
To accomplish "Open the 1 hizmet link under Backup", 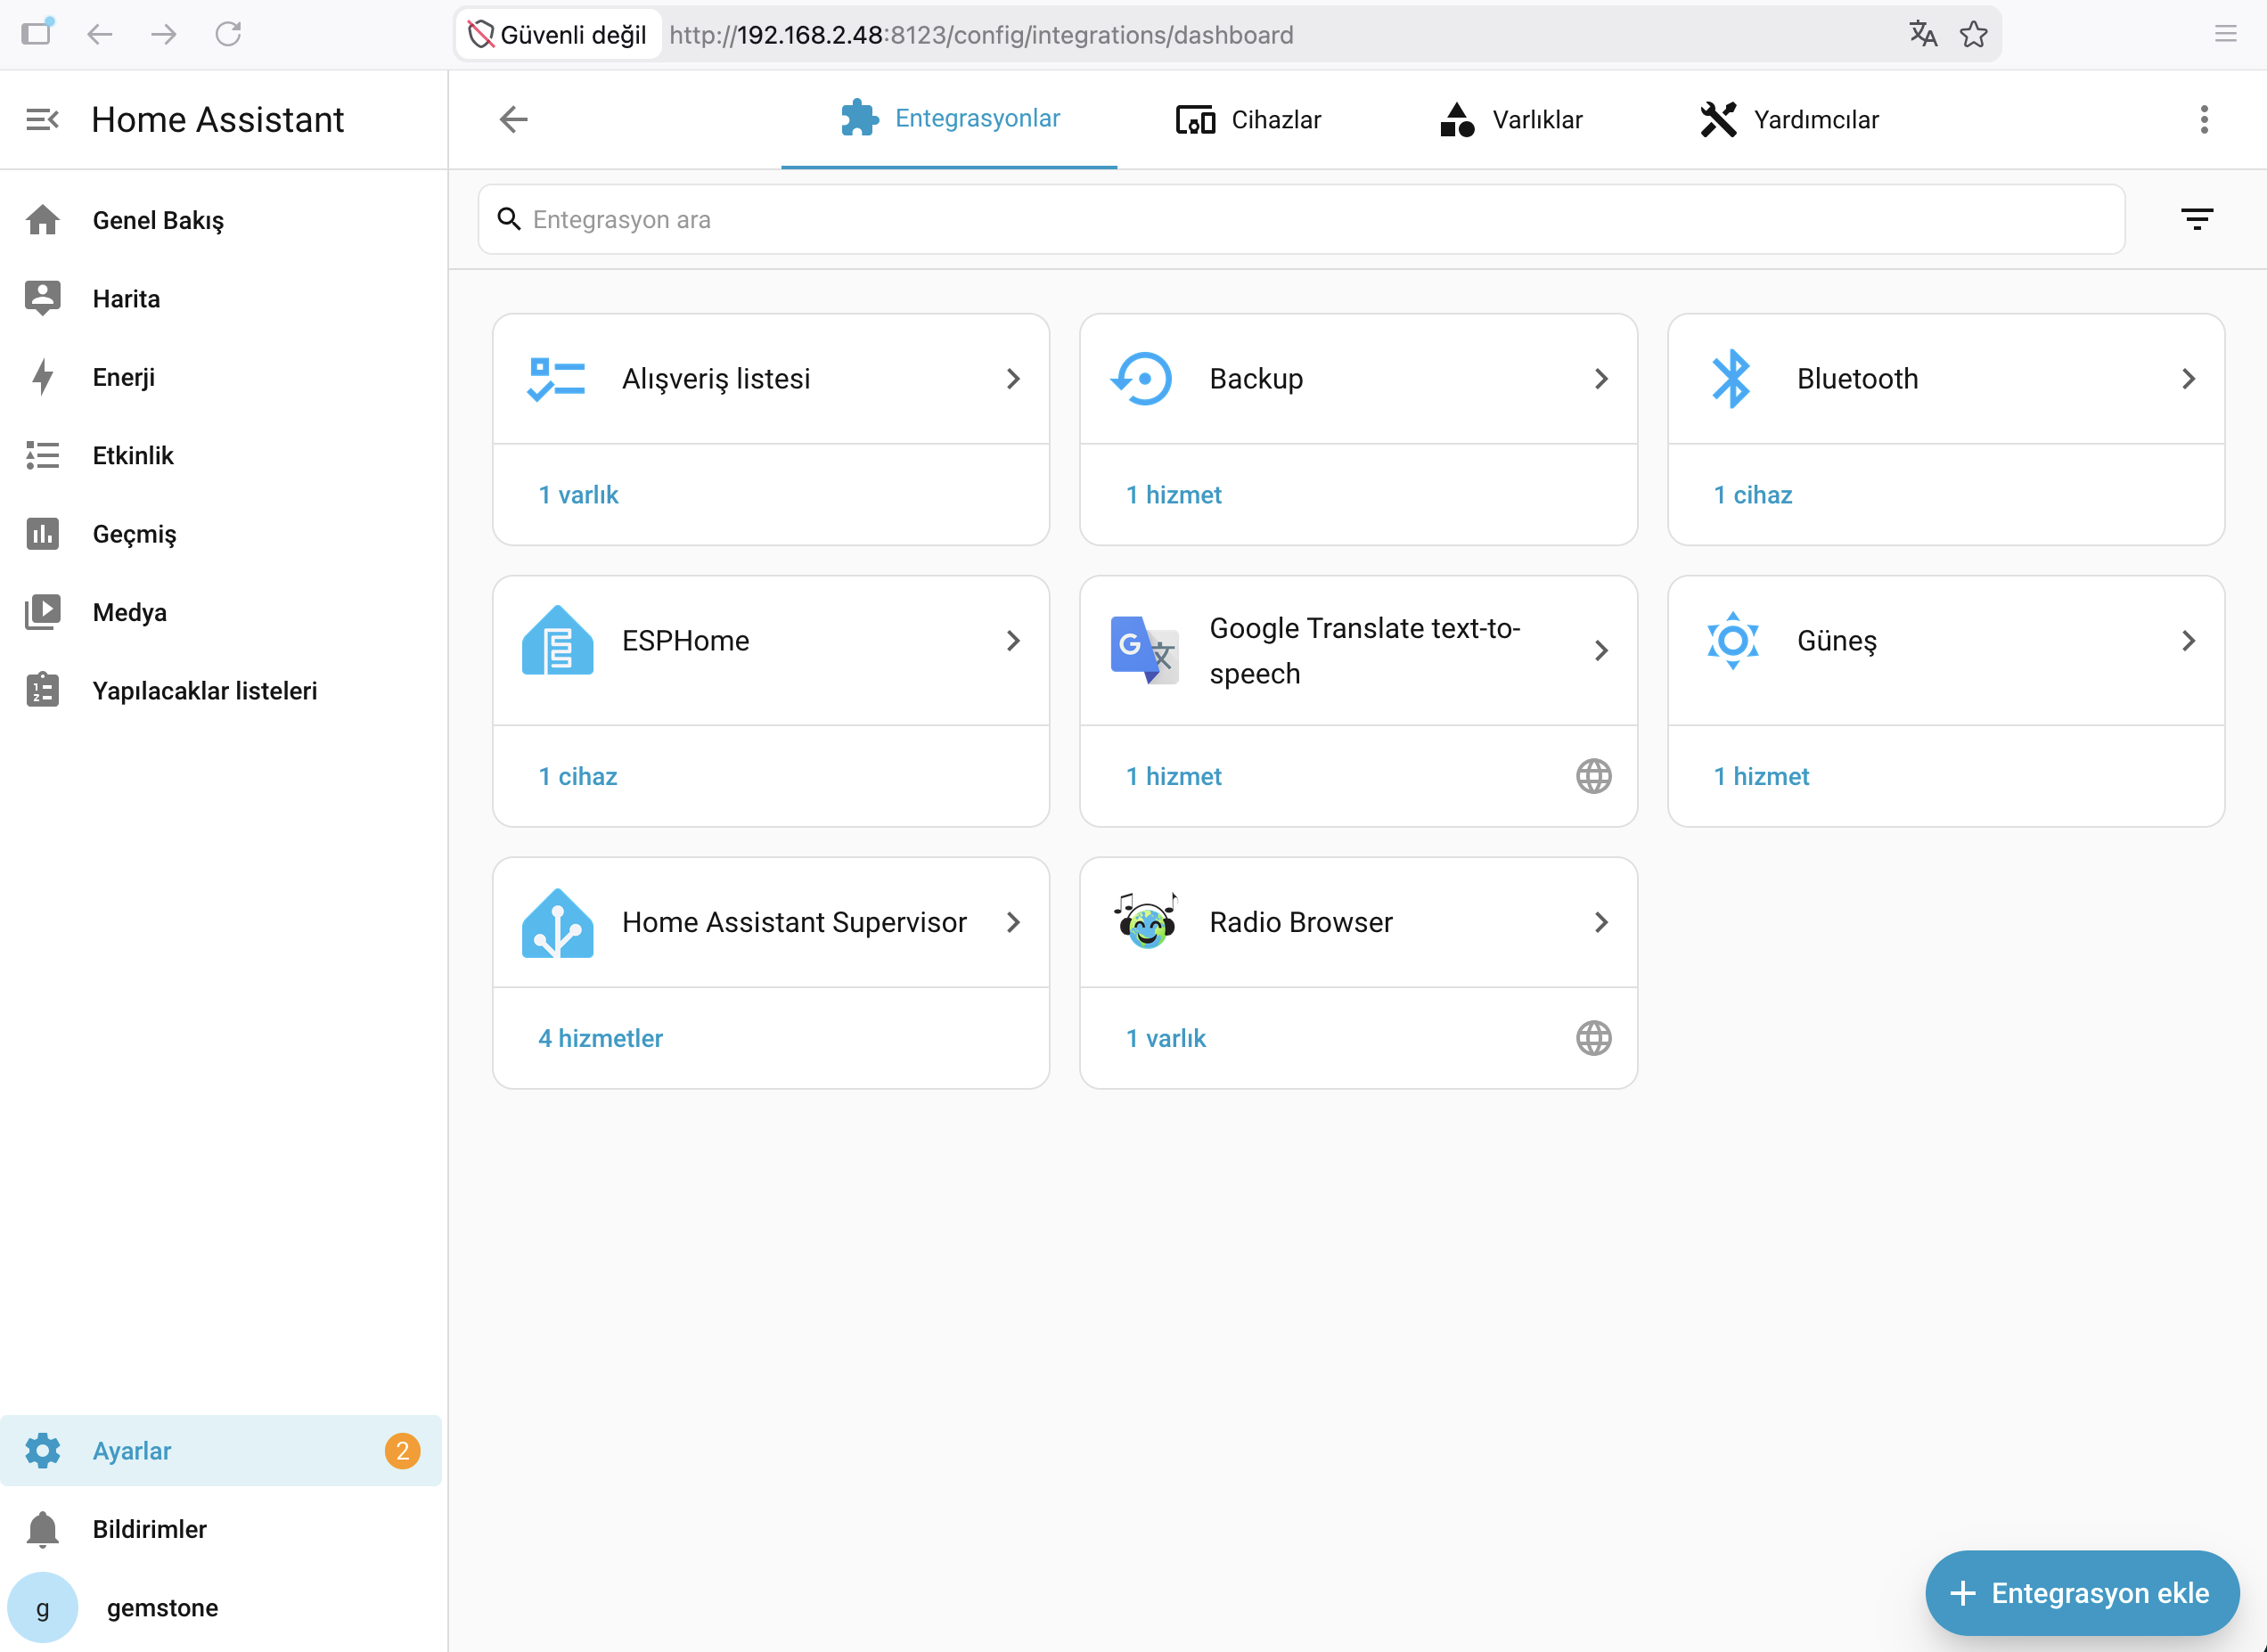I will (1173, 495).
